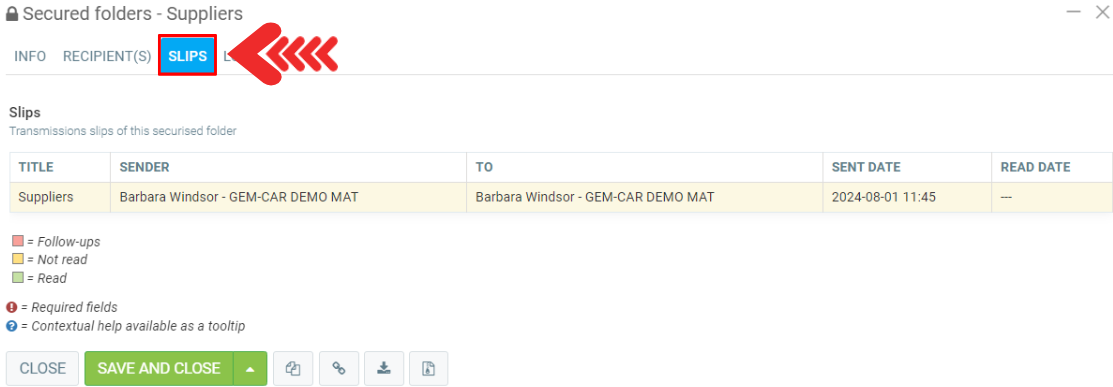Expand the Save and Close arrow menu
Image resolution: width=1113 pixels, height=387 pixels.
(250, 369)
